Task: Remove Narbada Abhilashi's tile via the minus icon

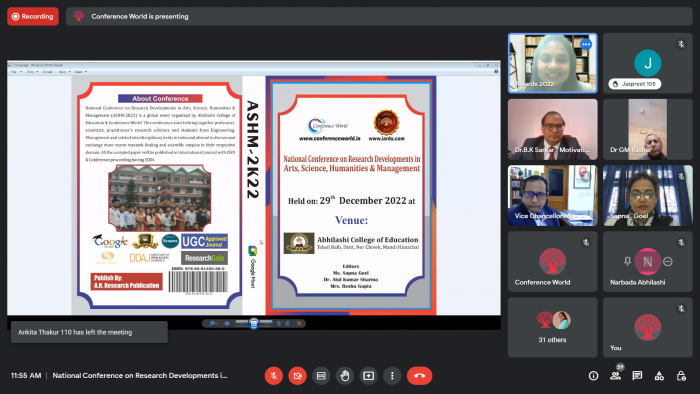Action: (x=668, y=261)
